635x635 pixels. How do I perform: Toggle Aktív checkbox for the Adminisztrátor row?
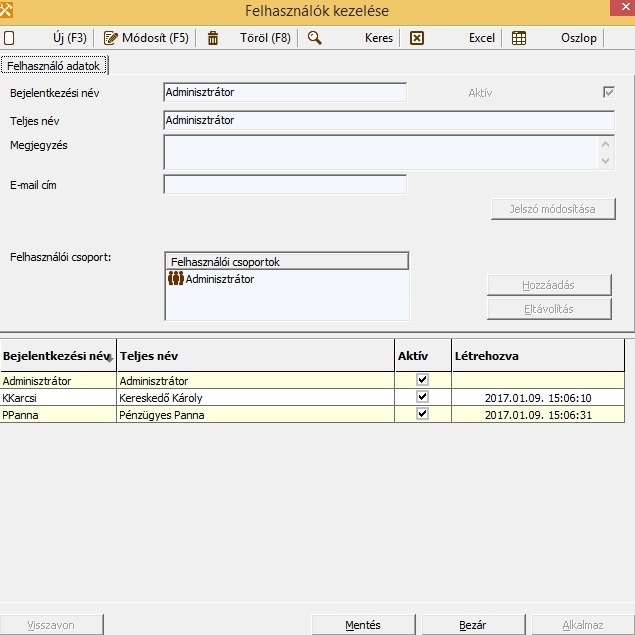tap(422, 380)
